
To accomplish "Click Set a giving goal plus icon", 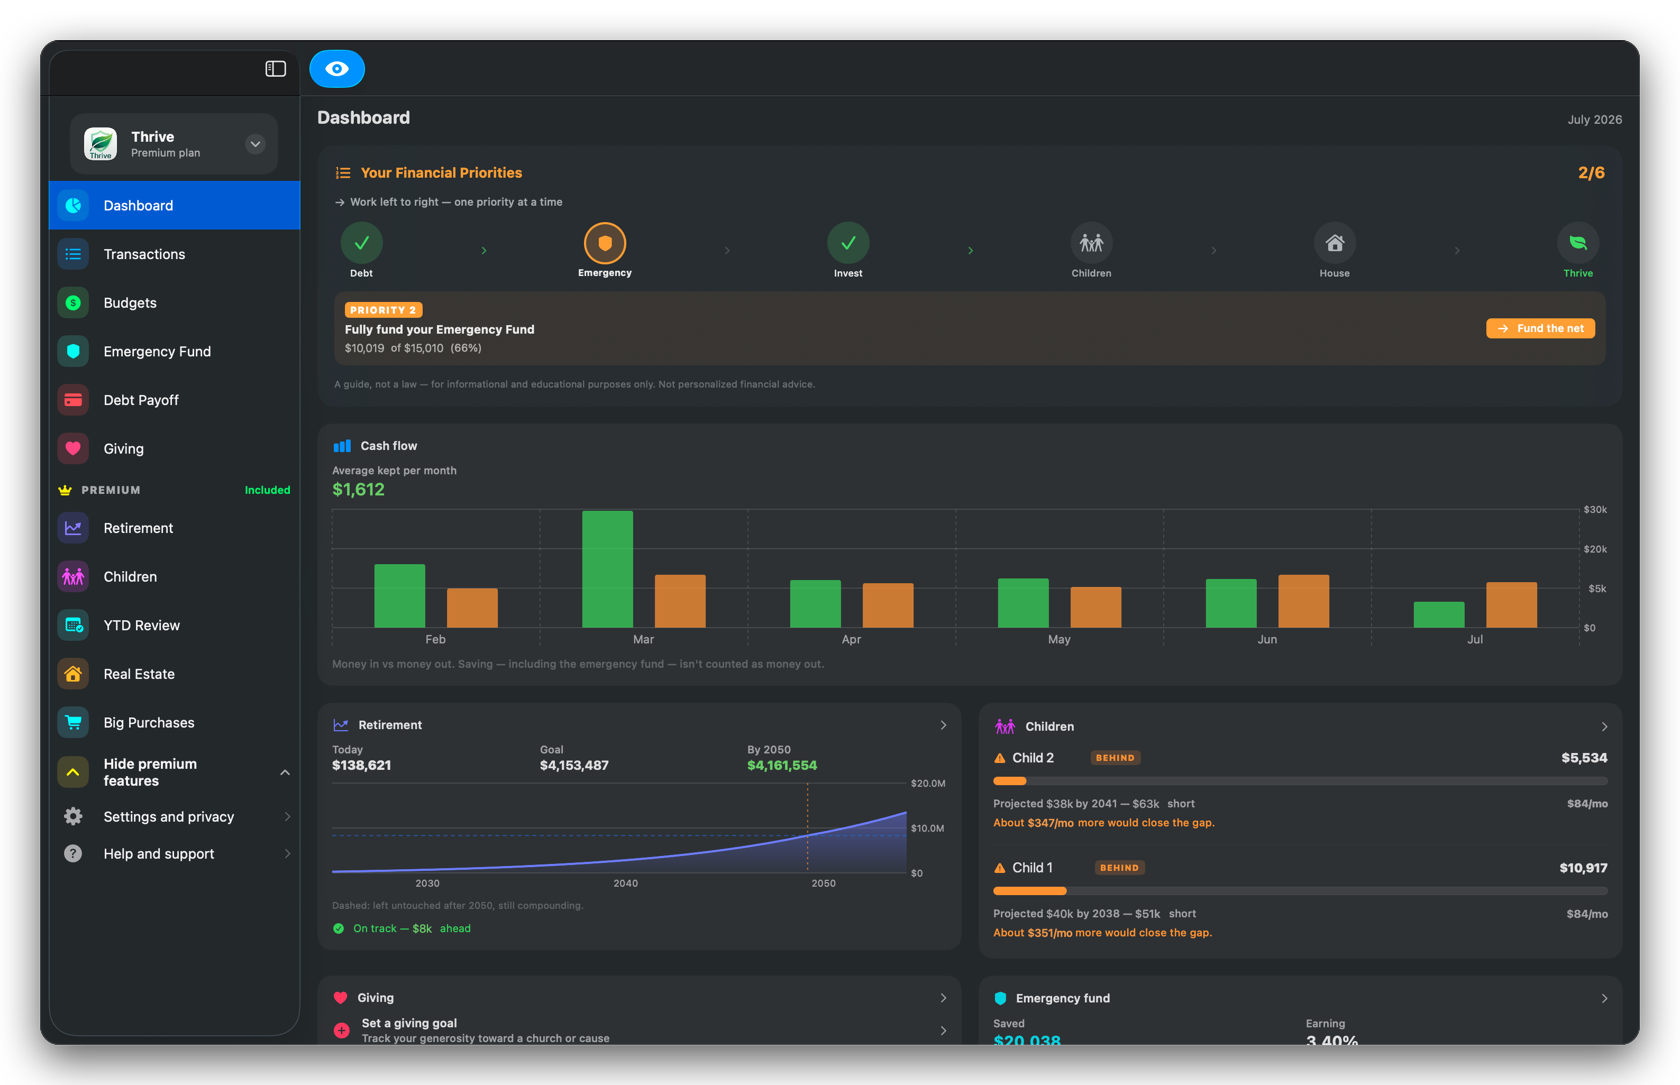I will (x=342, y=1031).
